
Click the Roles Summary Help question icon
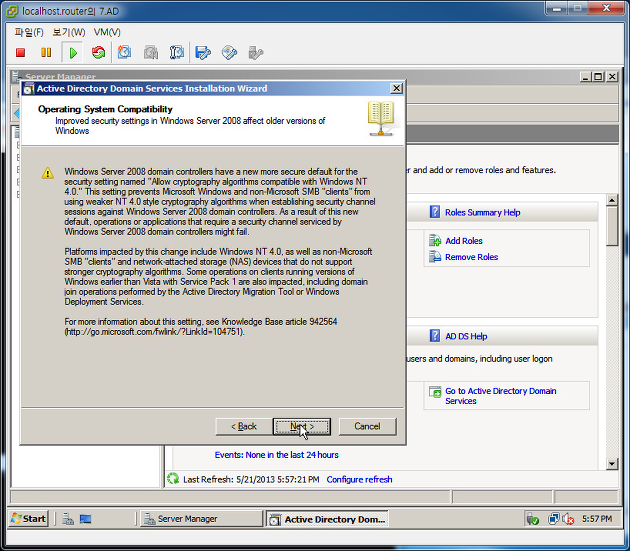point(435,212)
